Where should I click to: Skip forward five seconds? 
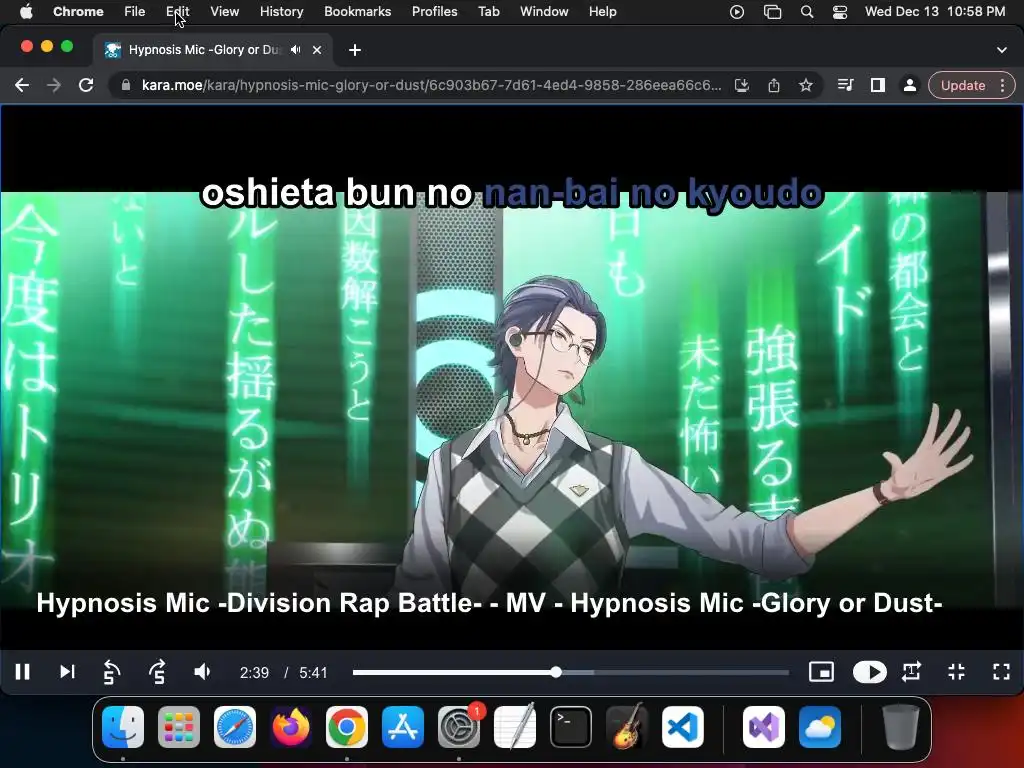coord(157,672)
